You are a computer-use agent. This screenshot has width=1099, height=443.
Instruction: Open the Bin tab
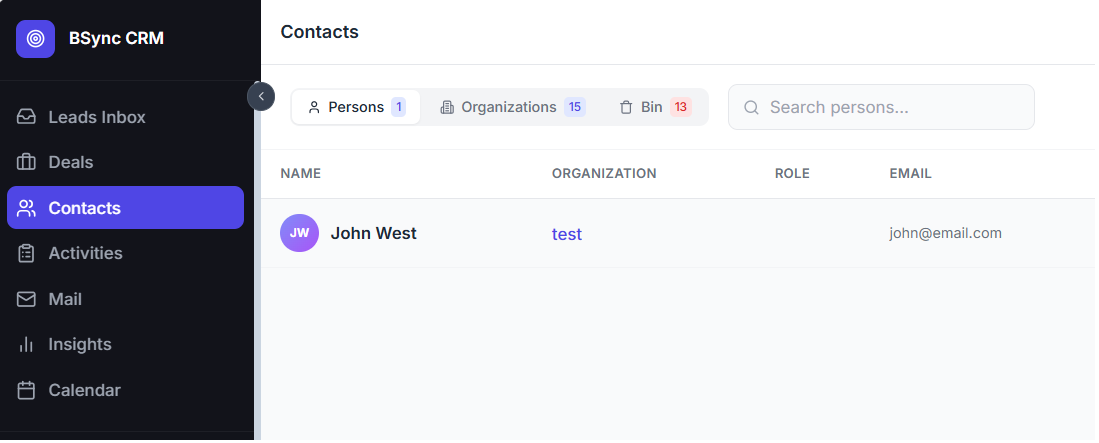coord(655,107)
